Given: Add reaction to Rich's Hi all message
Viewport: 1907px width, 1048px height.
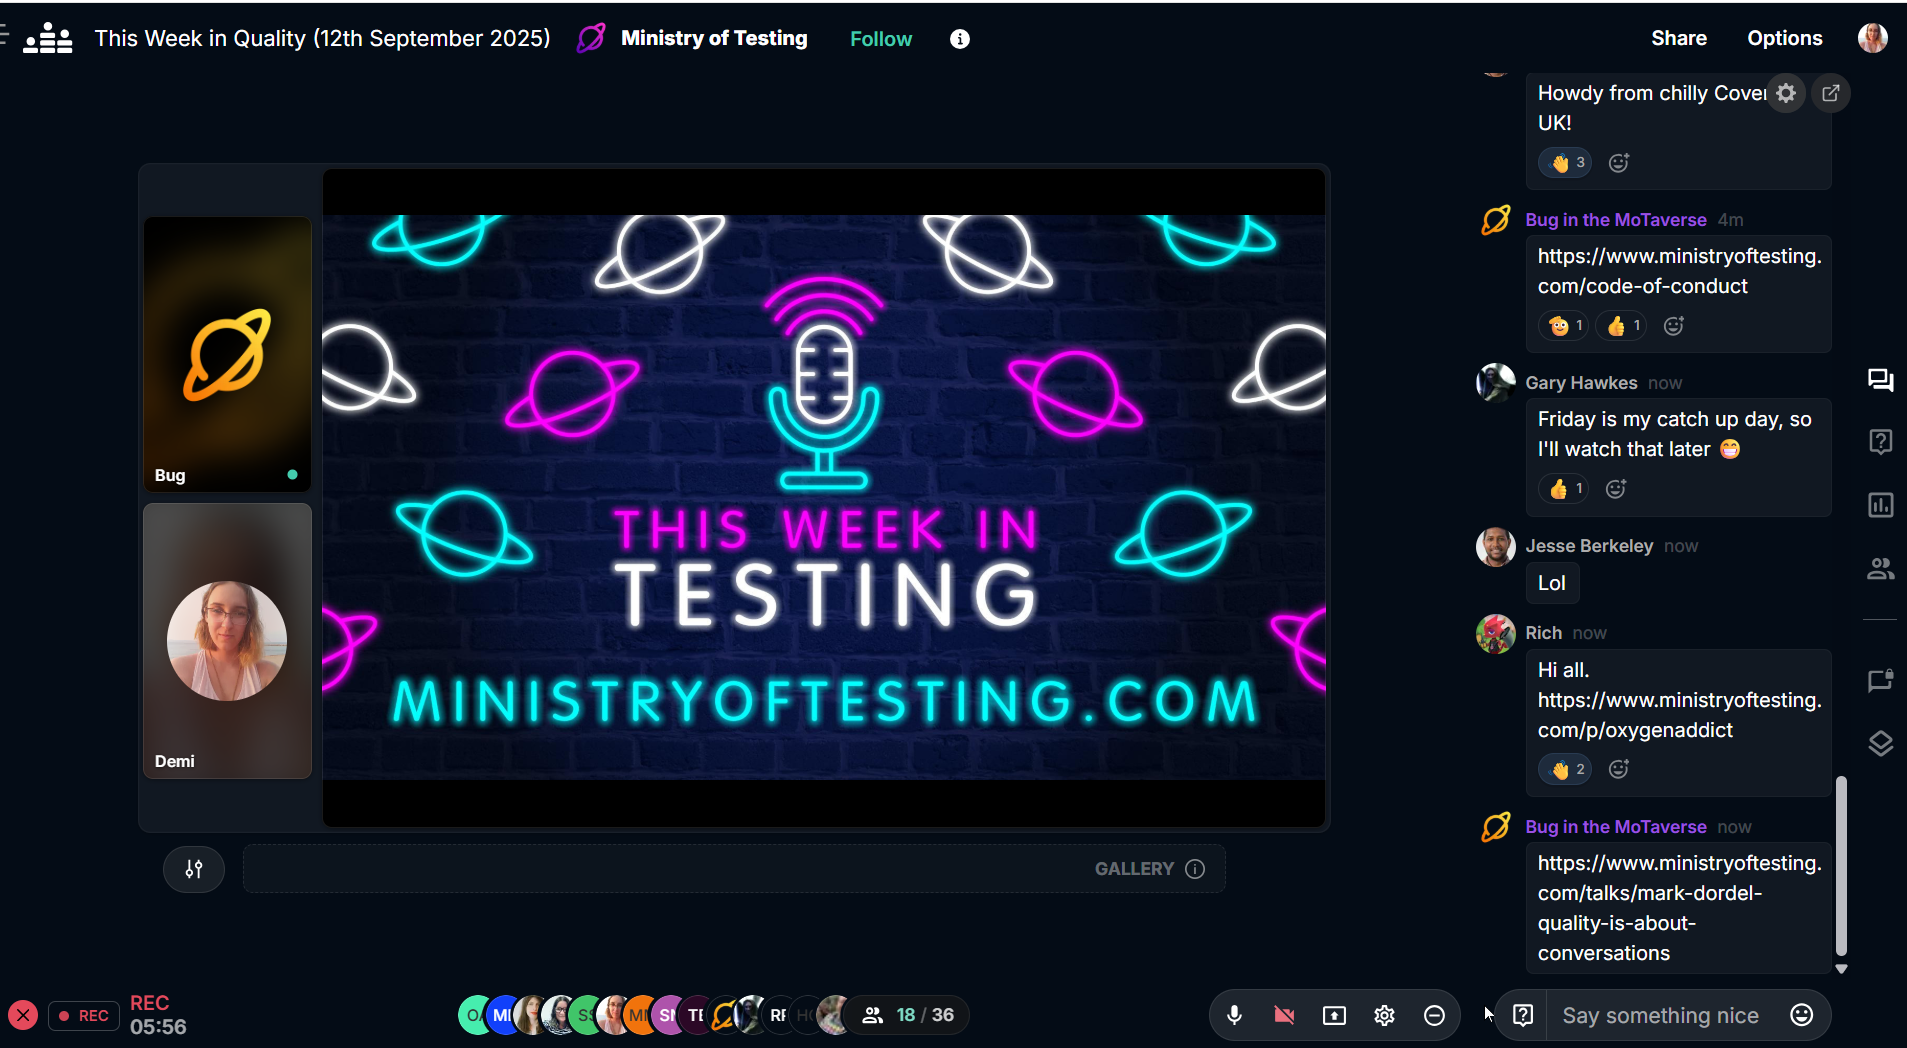Looking at the screenshot, I should pyautogui.click(x=1619, y=768).
